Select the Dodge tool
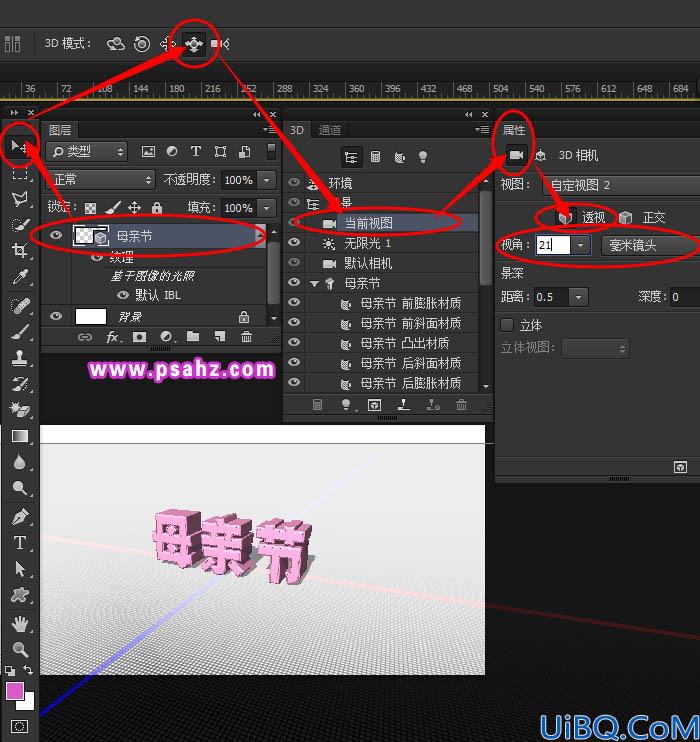Screen dimensions: 700x742 tap(19, 487)
